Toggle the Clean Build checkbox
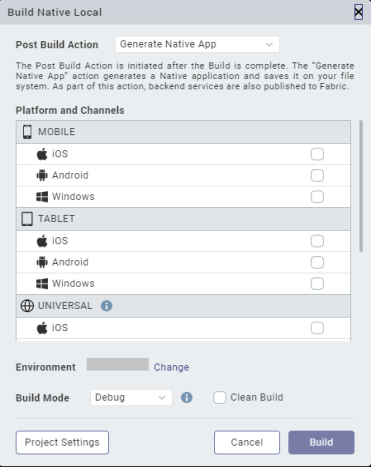371x467 pixels. 220,397
